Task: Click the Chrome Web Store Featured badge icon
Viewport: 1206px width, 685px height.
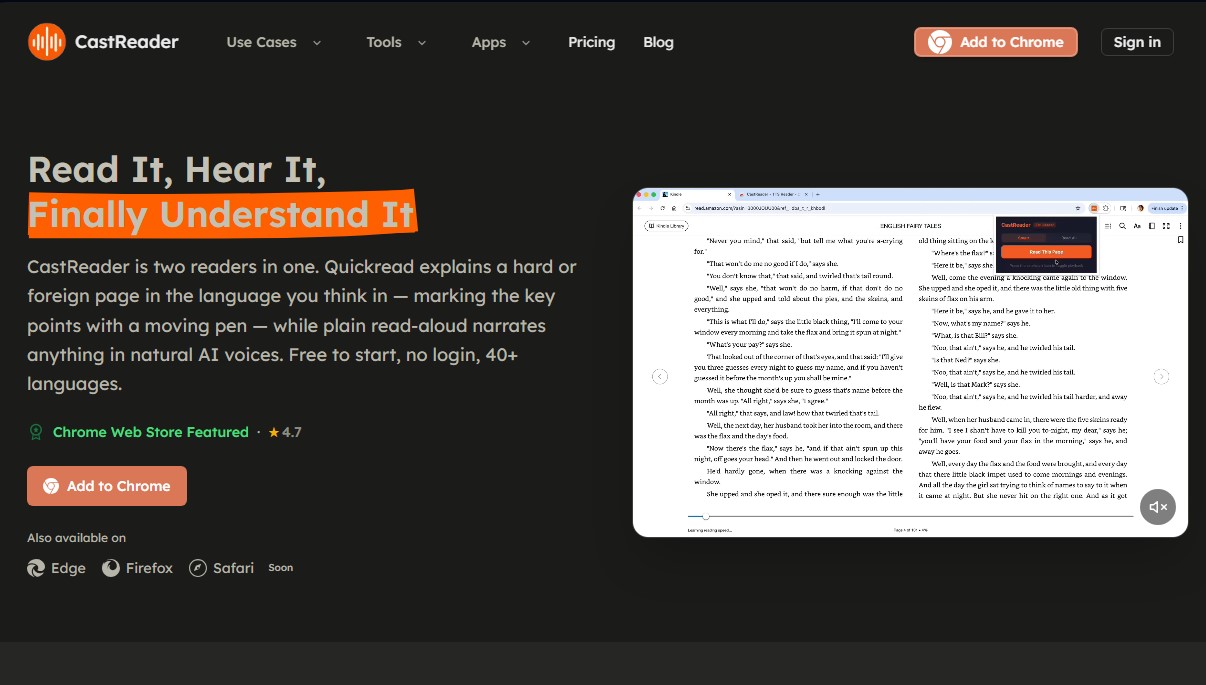Action: [36, 432]
